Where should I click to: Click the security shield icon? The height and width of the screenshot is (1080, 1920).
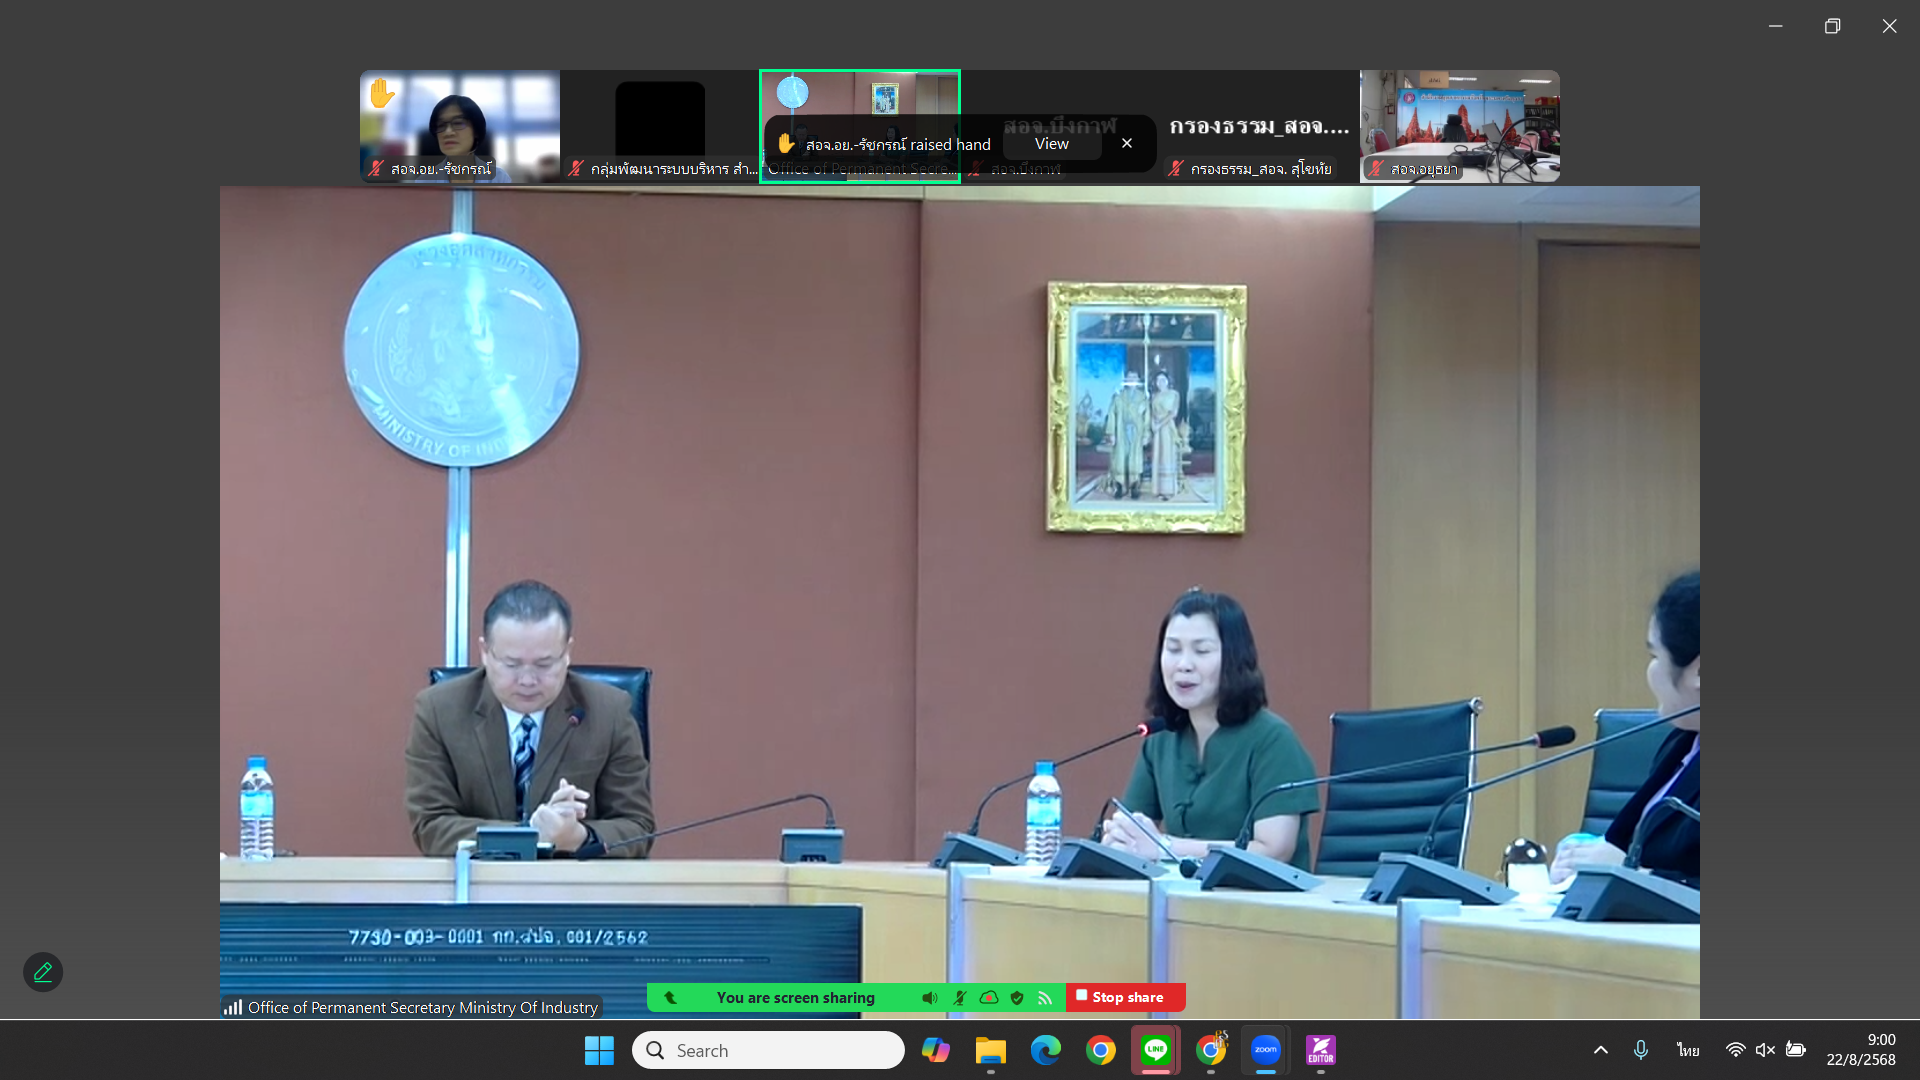coord(1017,997)
